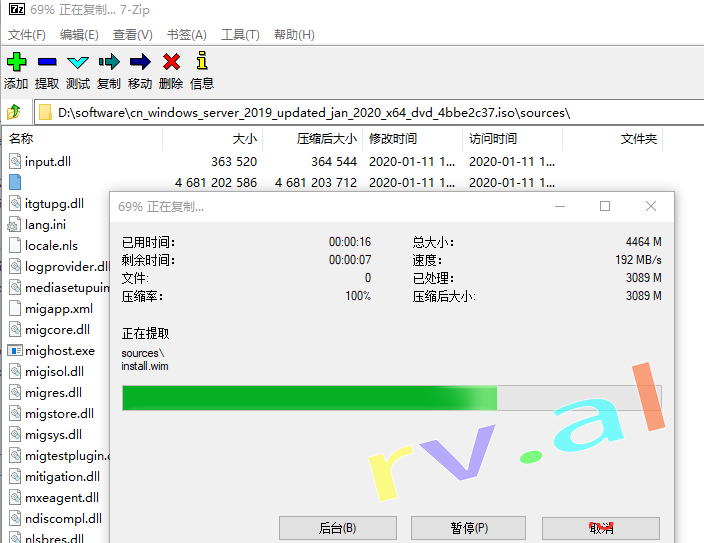Click the install.wim file name text

[145, 366]
